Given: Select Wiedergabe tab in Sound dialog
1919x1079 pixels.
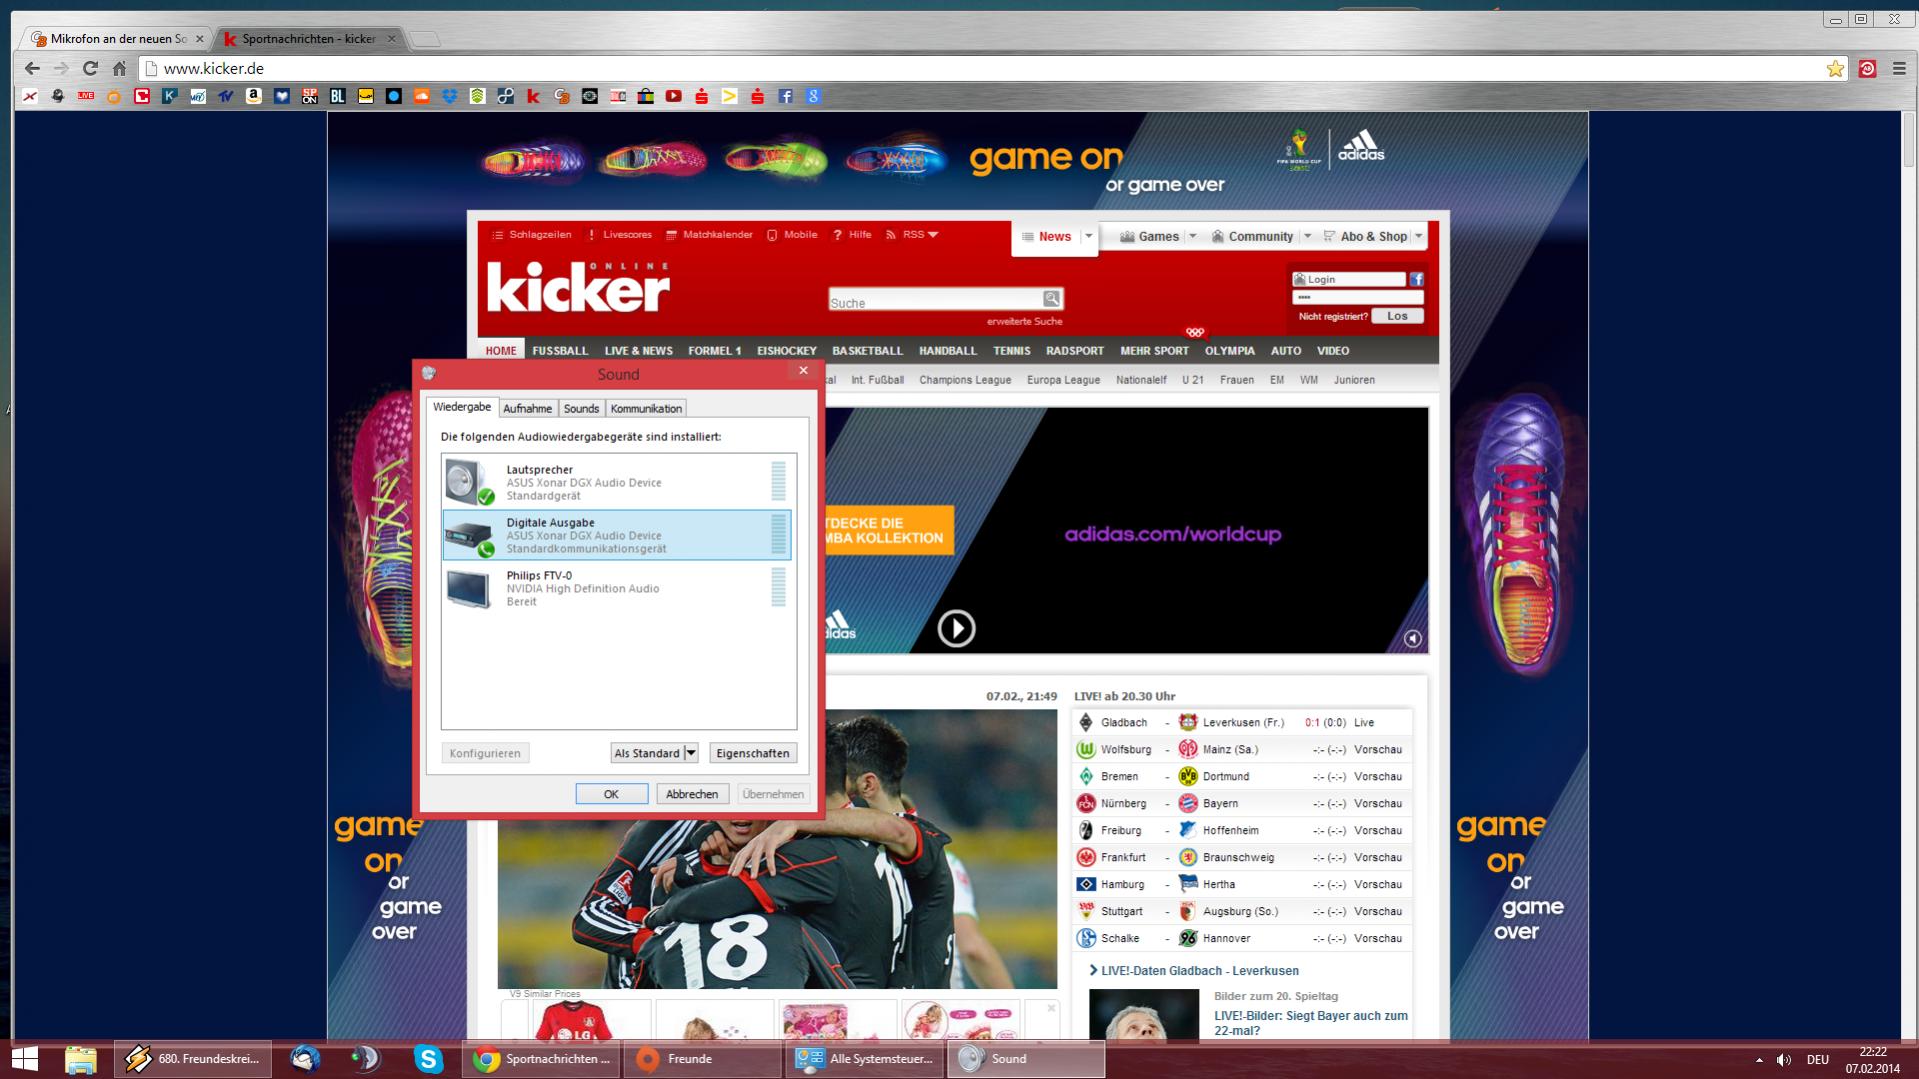Looking at the screenshot, I should [x=462, y=407].
